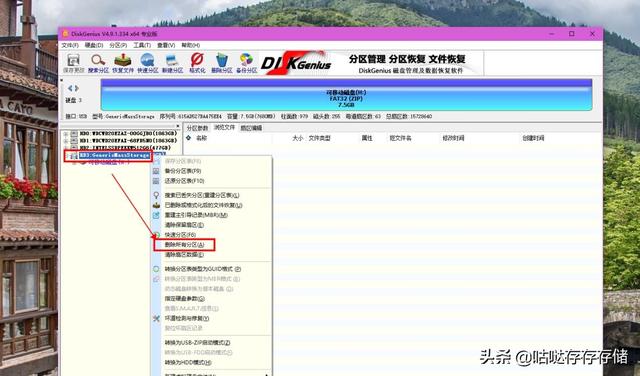This screenshot has height=376, width=640.
Task: Sort file list by 名称 column
Action: click(201, 138)
